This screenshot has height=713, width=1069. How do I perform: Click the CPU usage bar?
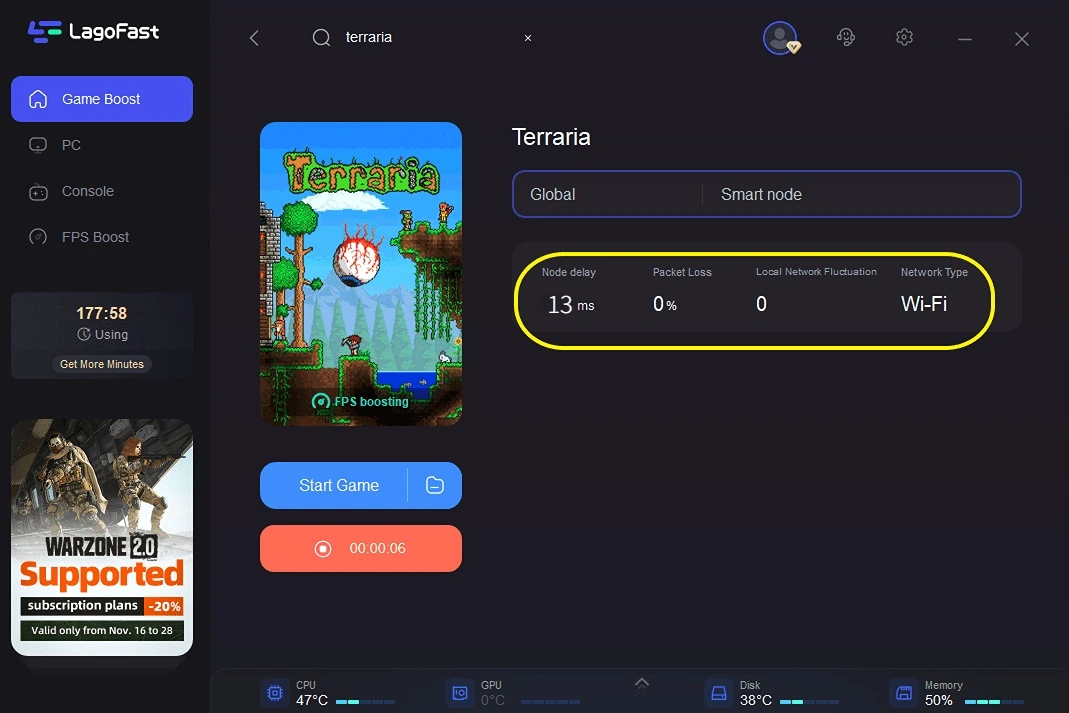[365, 701]
